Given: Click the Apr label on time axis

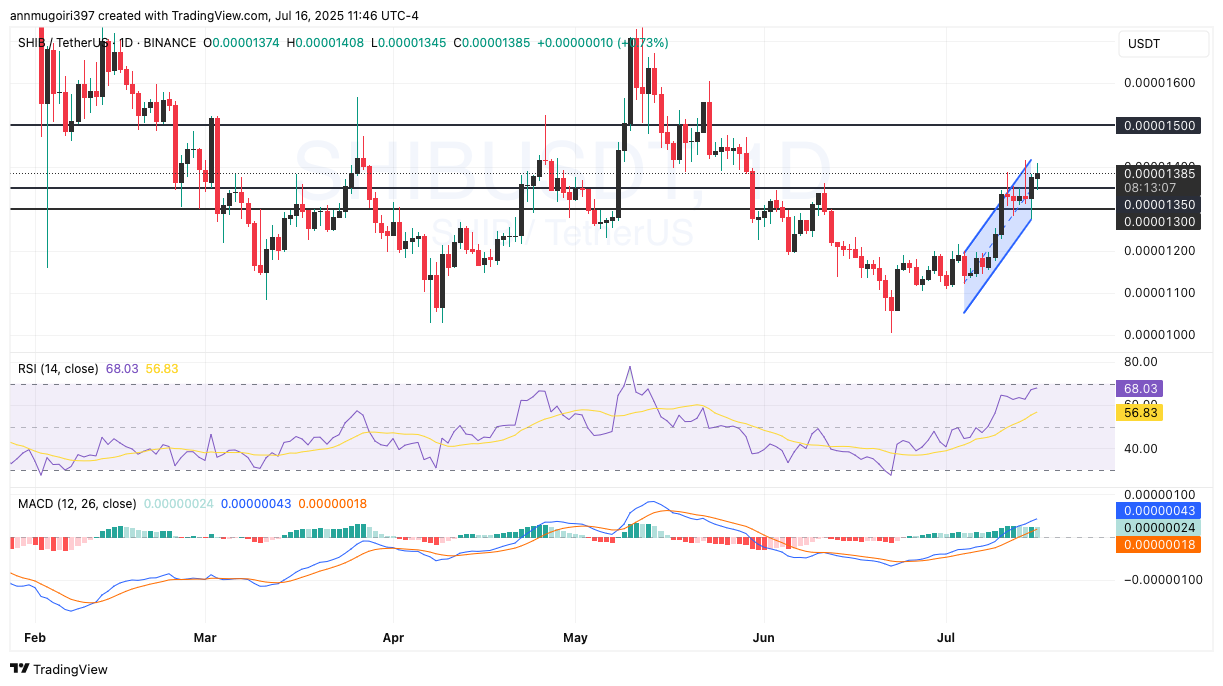Looking at the screenshot, I should pos(393,636).
